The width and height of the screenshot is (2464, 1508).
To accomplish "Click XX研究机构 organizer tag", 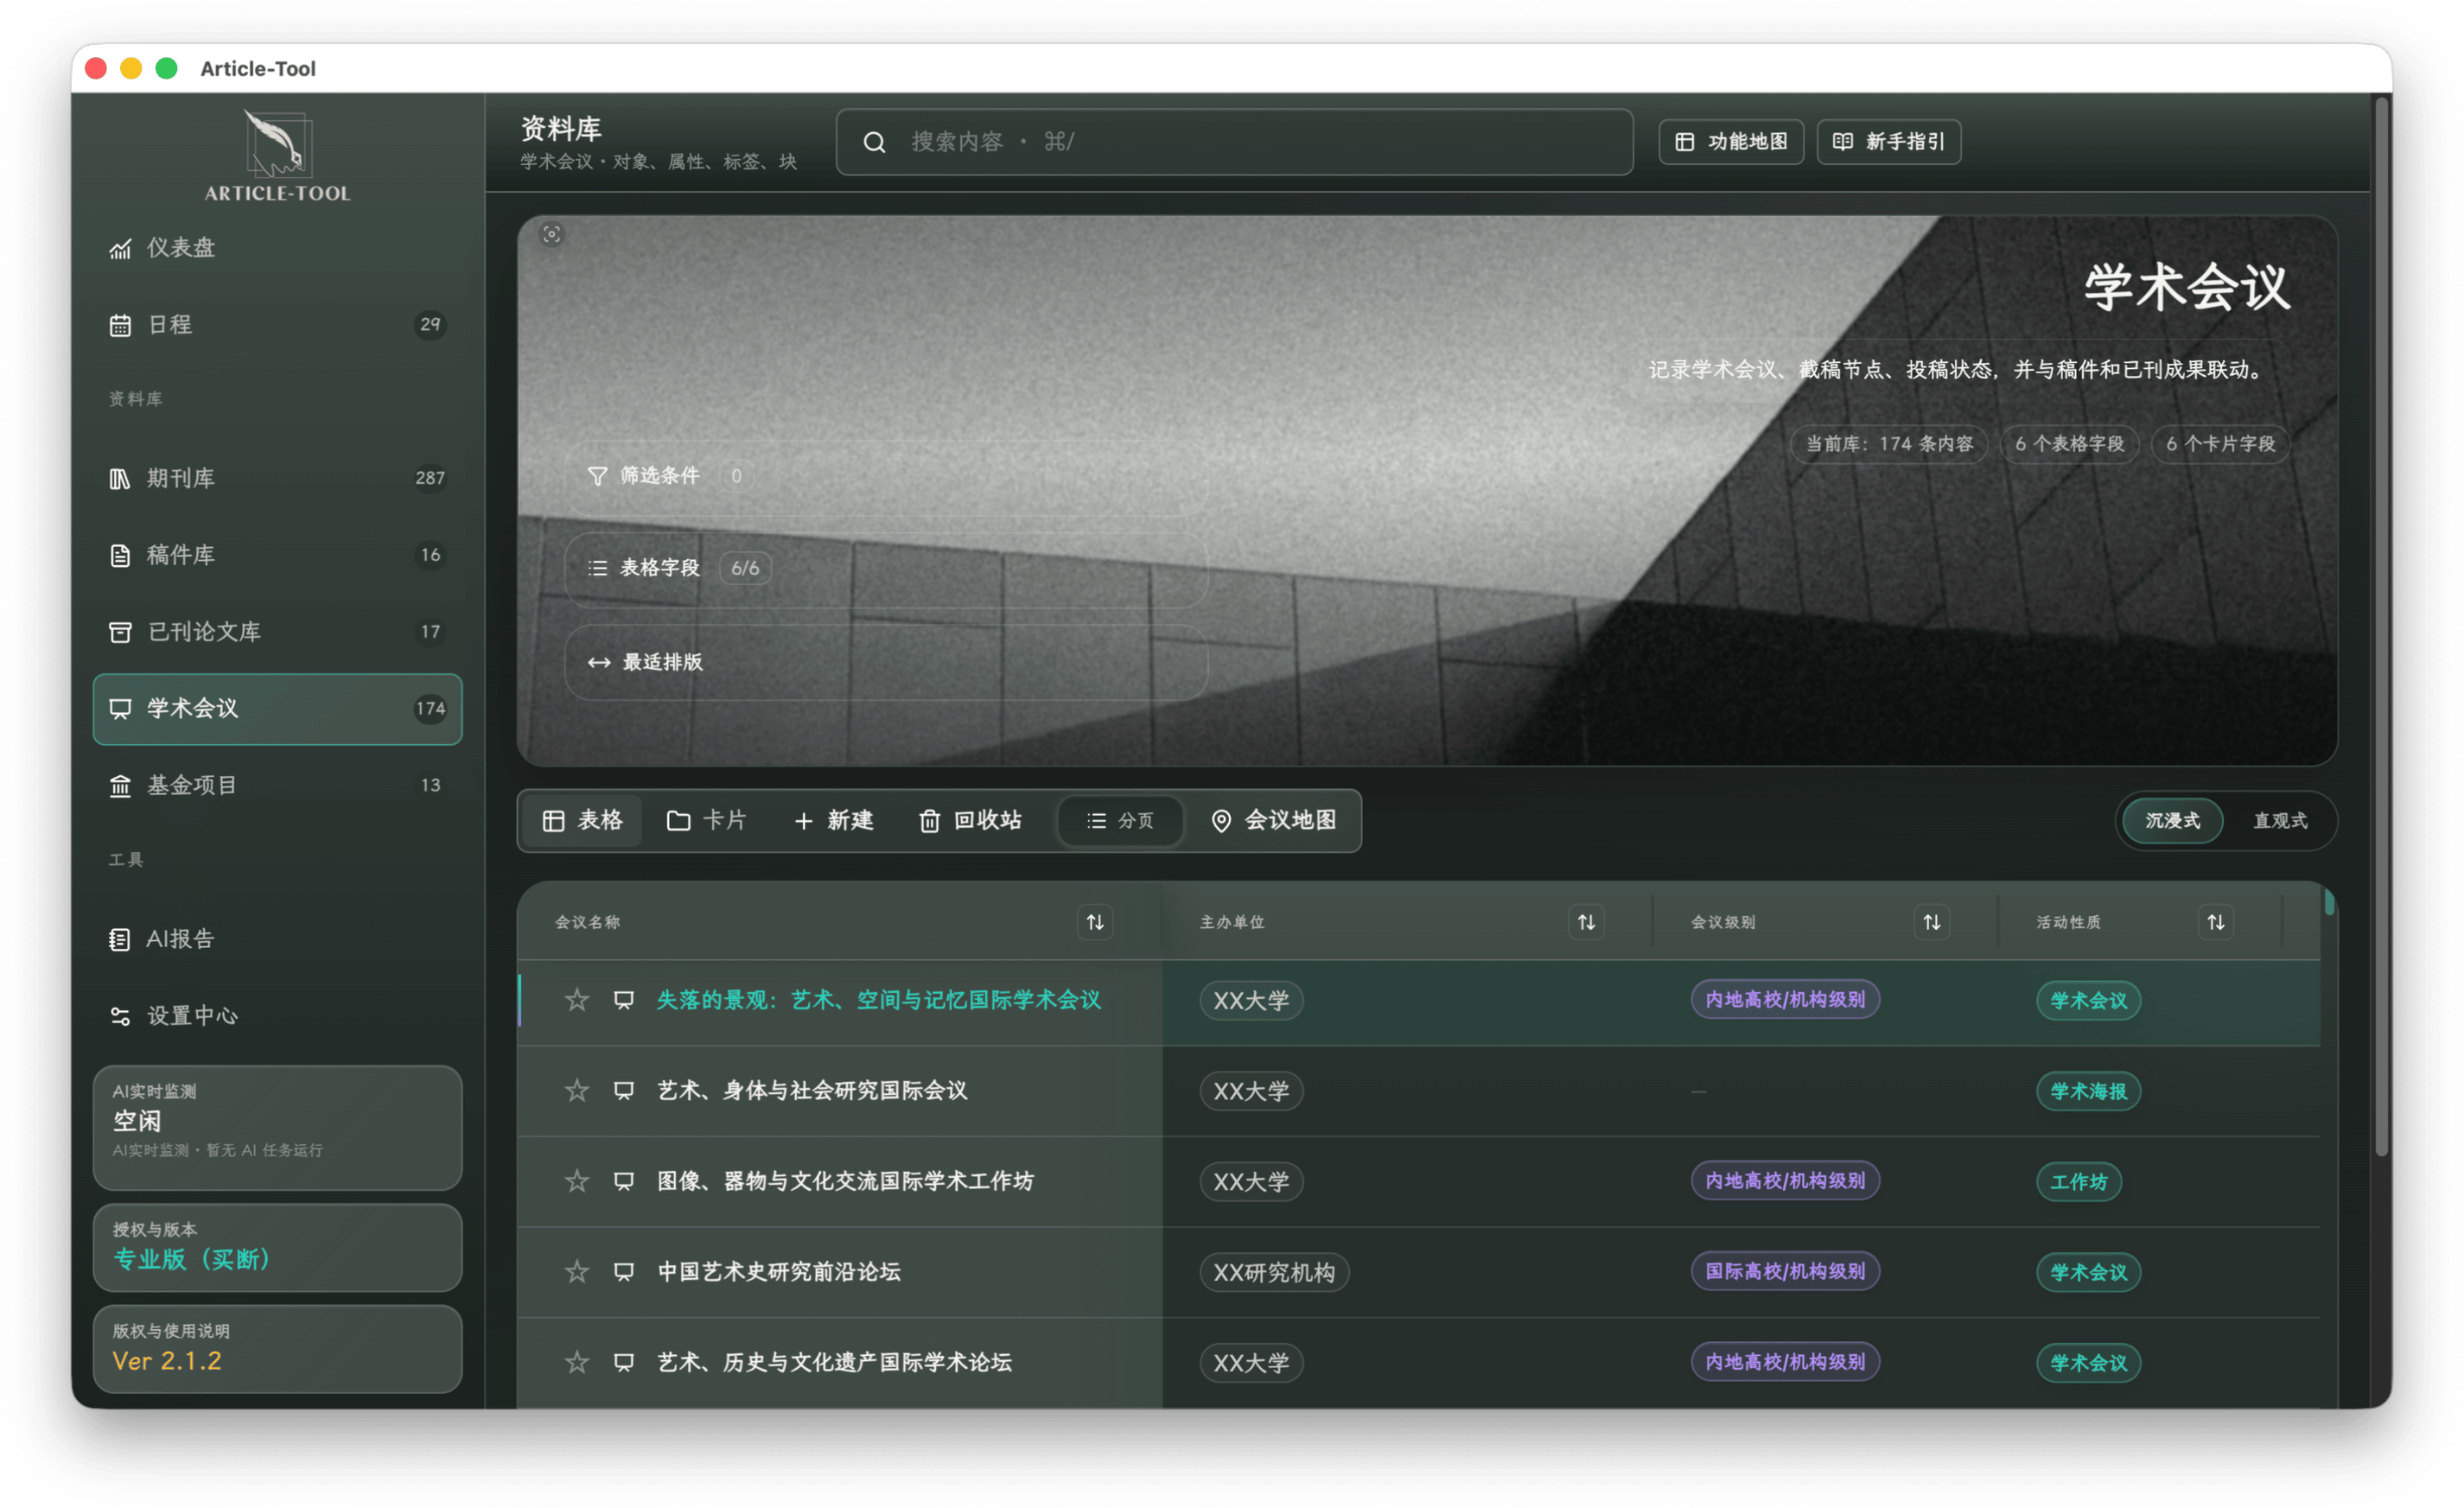I will coord(1273,1272).
